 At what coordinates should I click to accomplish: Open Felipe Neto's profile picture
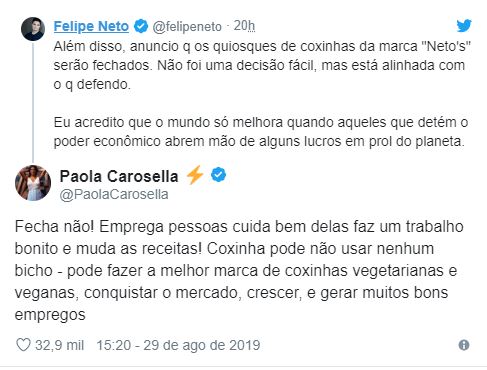point(33,29)
